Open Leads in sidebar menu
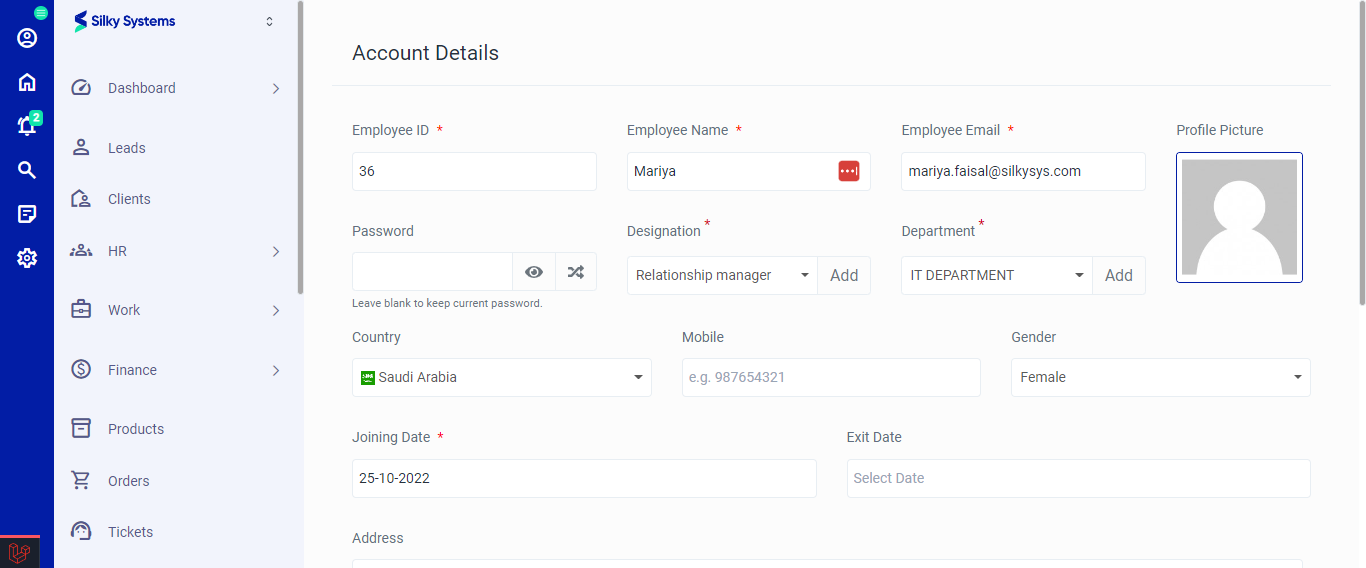1366x568 pixels. (x=127, y=148)
